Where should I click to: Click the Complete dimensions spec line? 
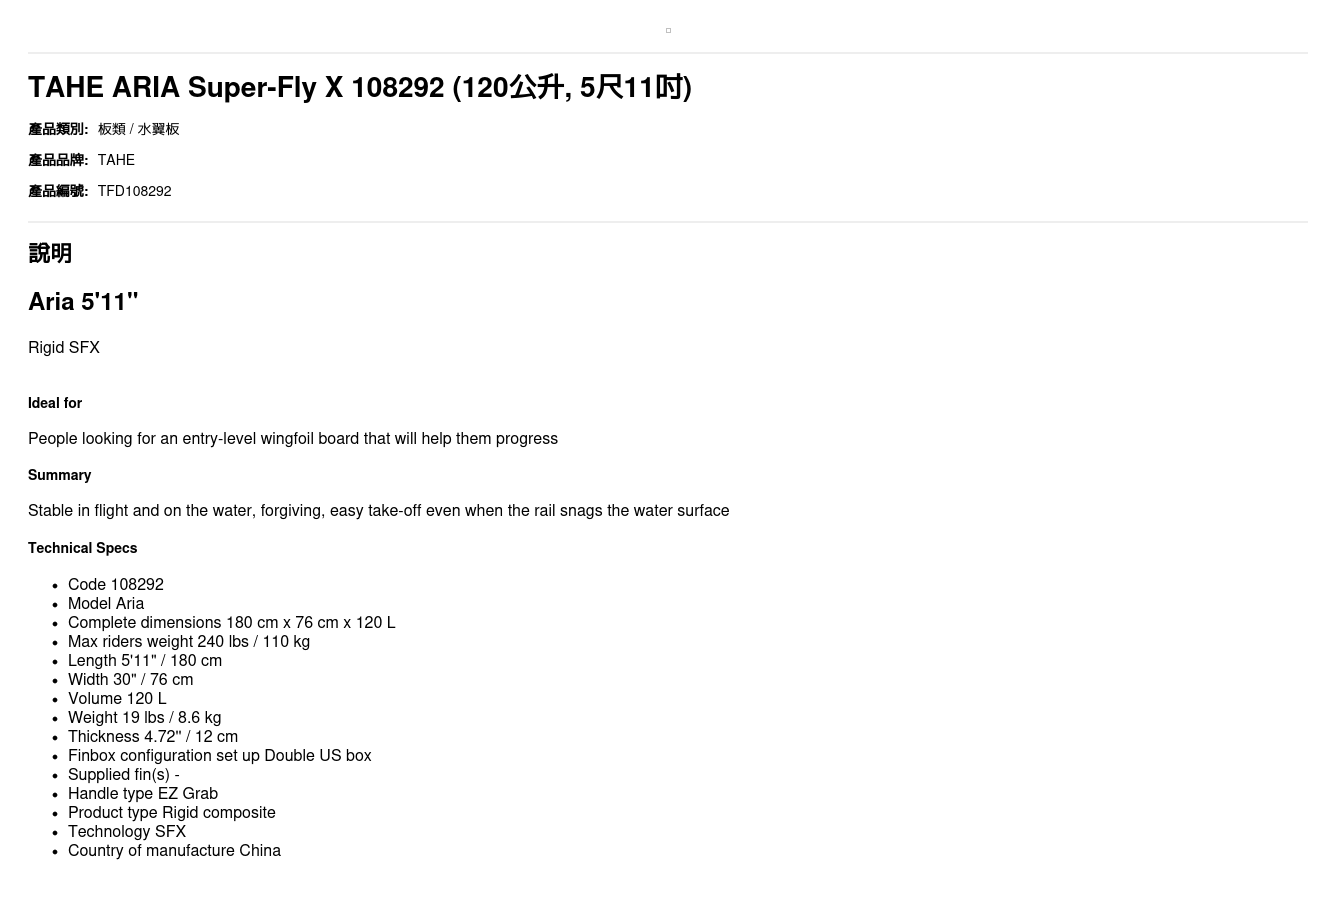pyautogui.click(x=231, y=623)
